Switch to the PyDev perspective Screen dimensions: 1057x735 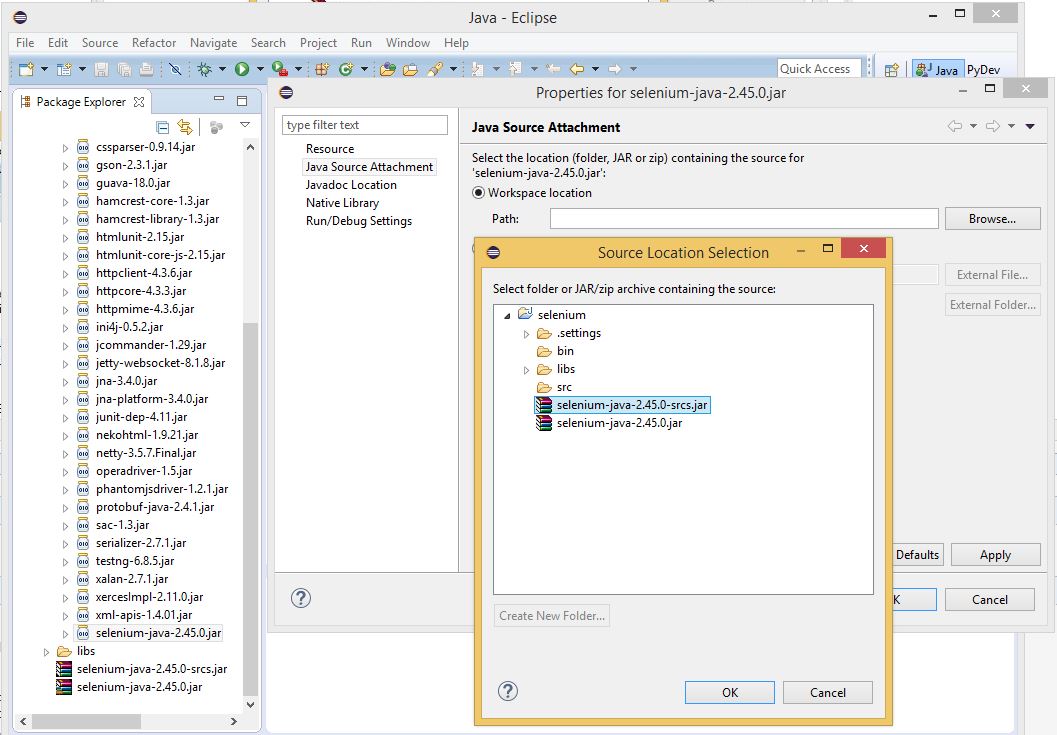click(983, 69)
